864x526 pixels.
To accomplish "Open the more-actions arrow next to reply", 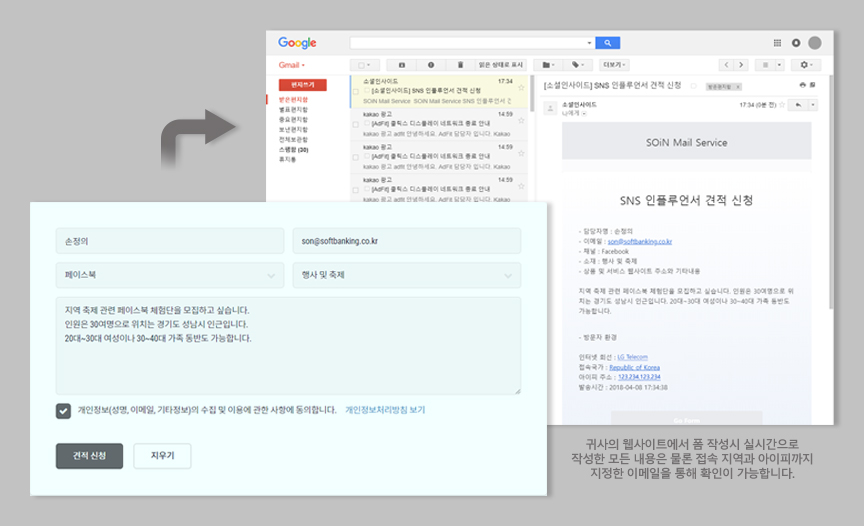I will click(x=813, y=105).
